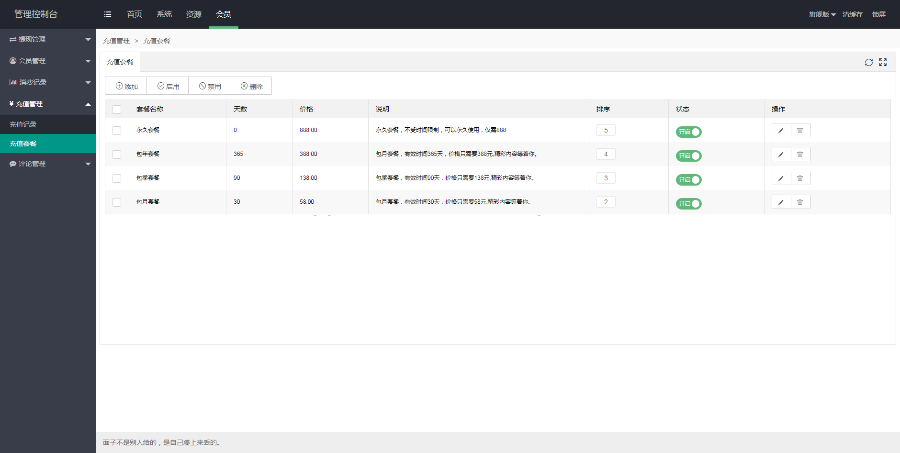
Task: Click the 启用 (enable) toolbar button
Action: click(168, 86)
